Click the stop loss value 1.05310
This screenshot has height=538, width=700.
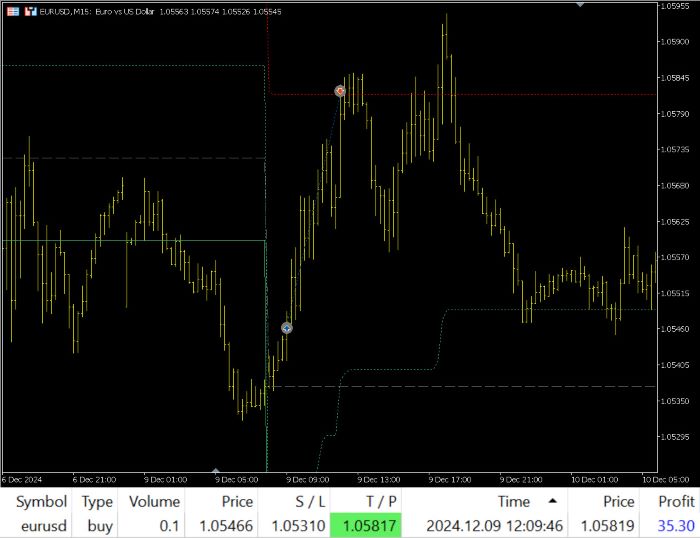pyautogui.click(x=298, y=526)
